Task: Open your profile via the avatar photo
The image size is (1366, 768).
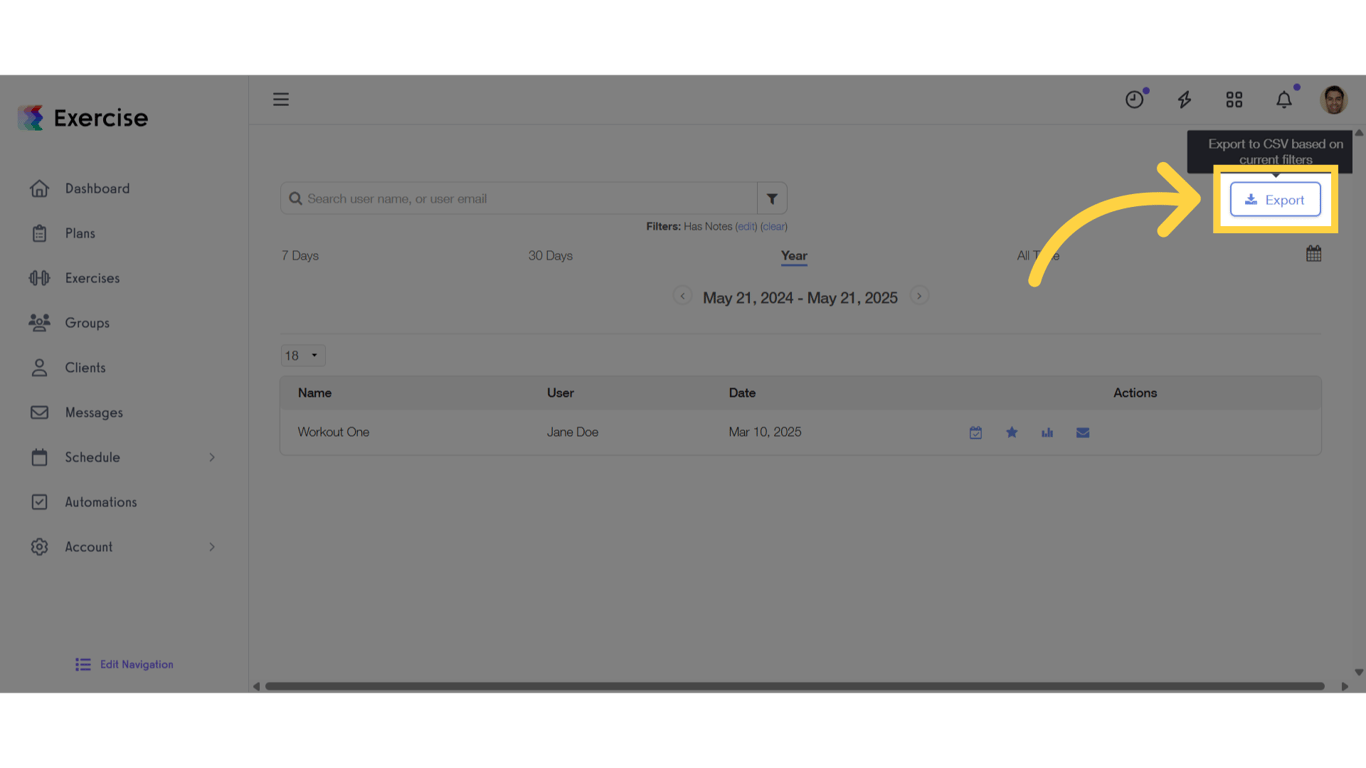Action: pyautogui.click(x=1333, y=99)
